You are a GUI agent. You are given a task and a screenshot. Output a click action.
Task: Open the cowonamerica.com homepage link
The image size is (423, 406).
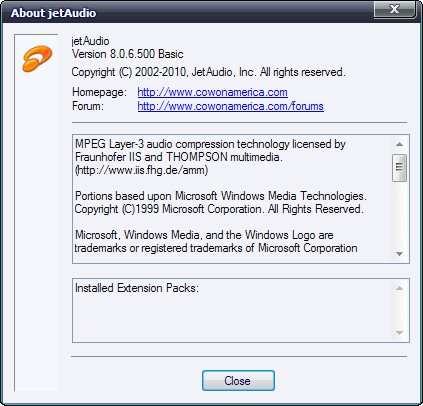(212, 92)
